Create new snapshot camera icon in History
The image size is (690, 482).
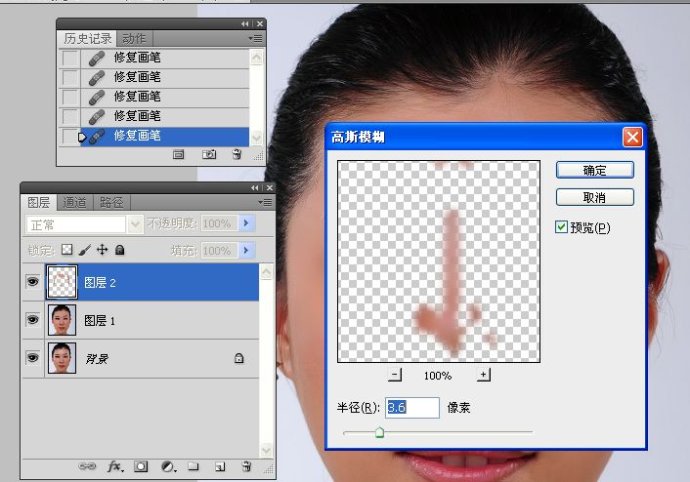(209, 155)
